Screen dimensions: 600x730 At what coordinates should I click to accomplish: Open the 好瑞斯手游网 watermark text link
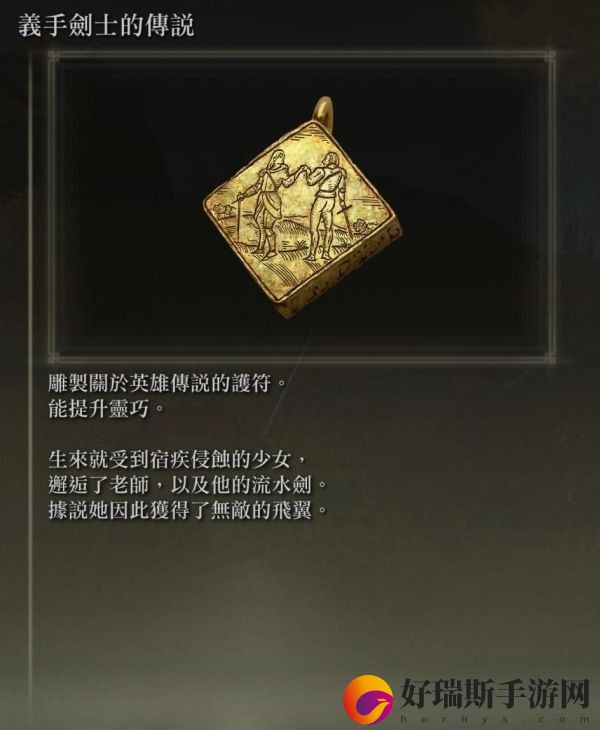(495, 694)
